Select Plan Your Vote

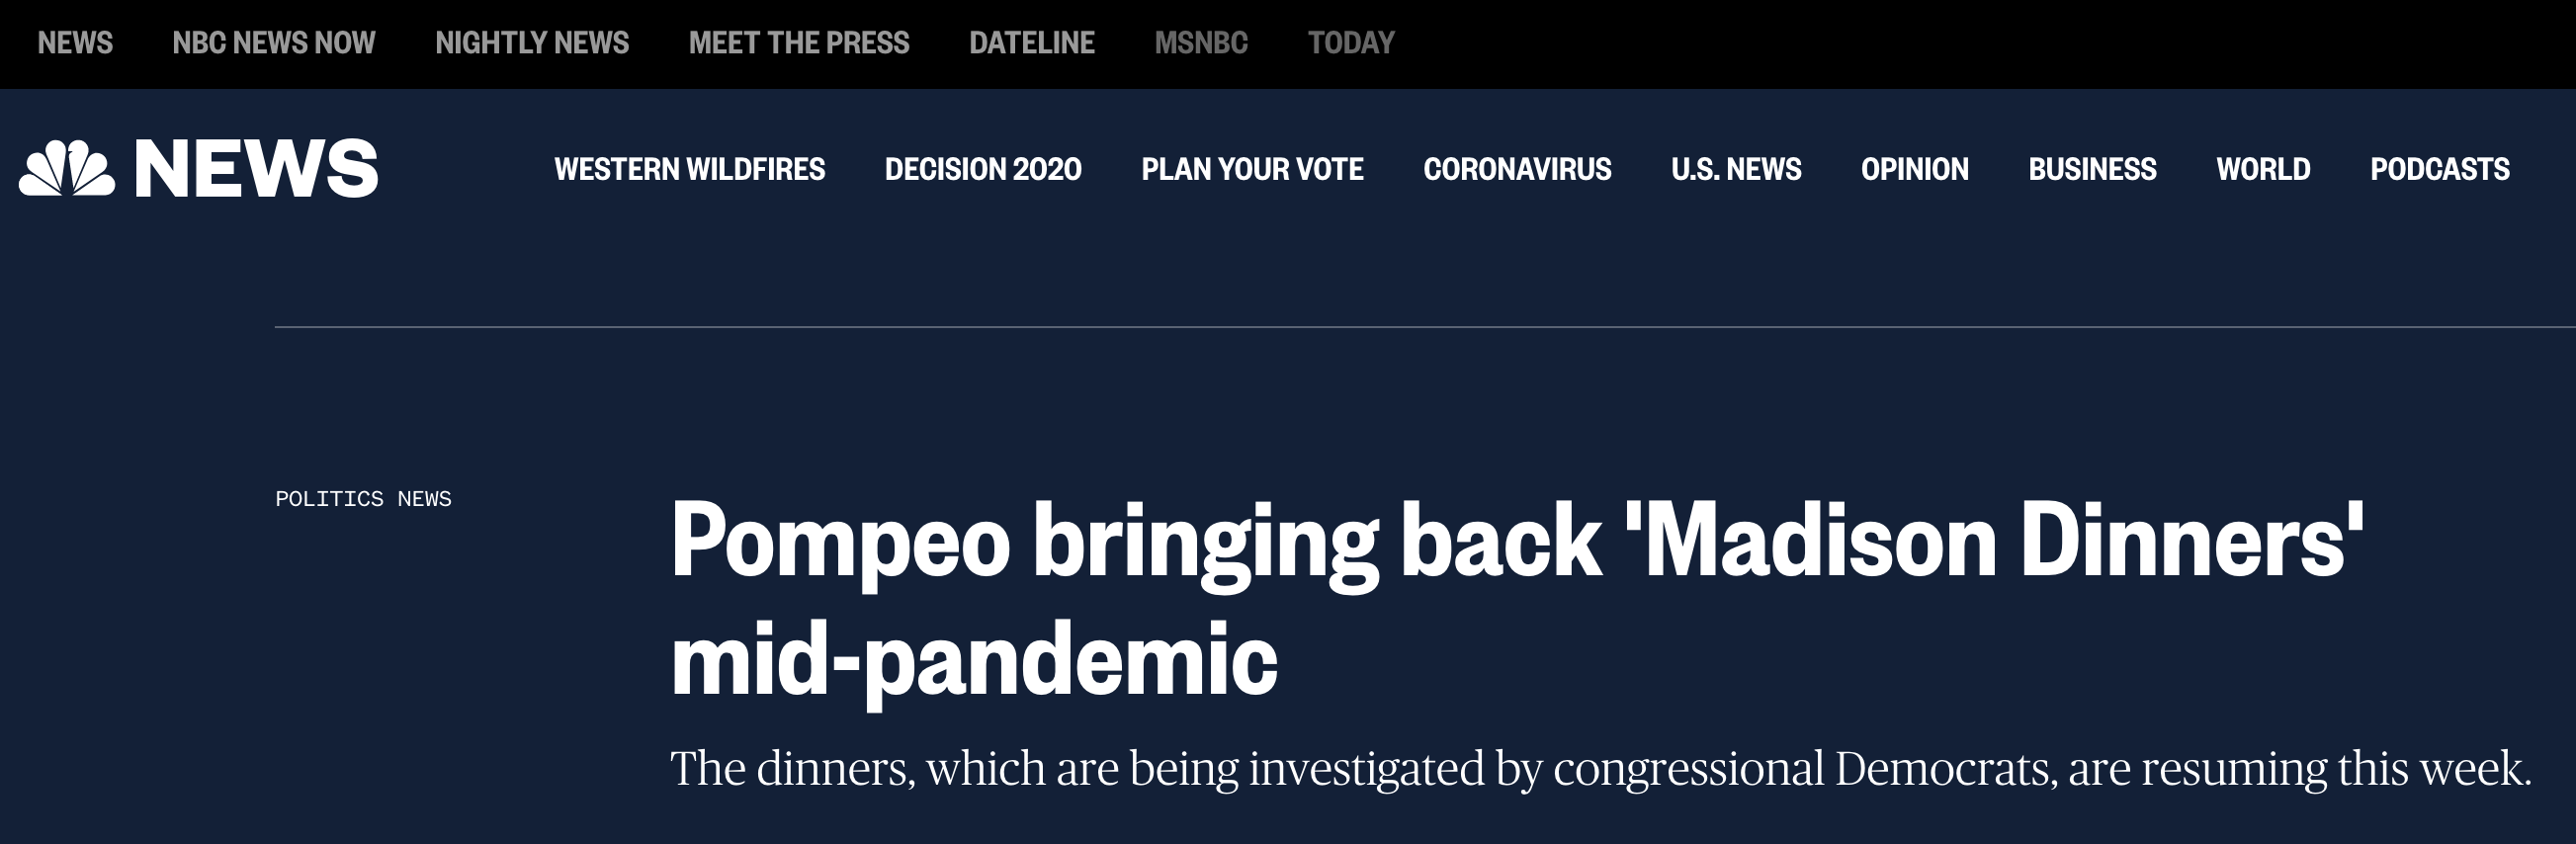[x=1252, y=169]
